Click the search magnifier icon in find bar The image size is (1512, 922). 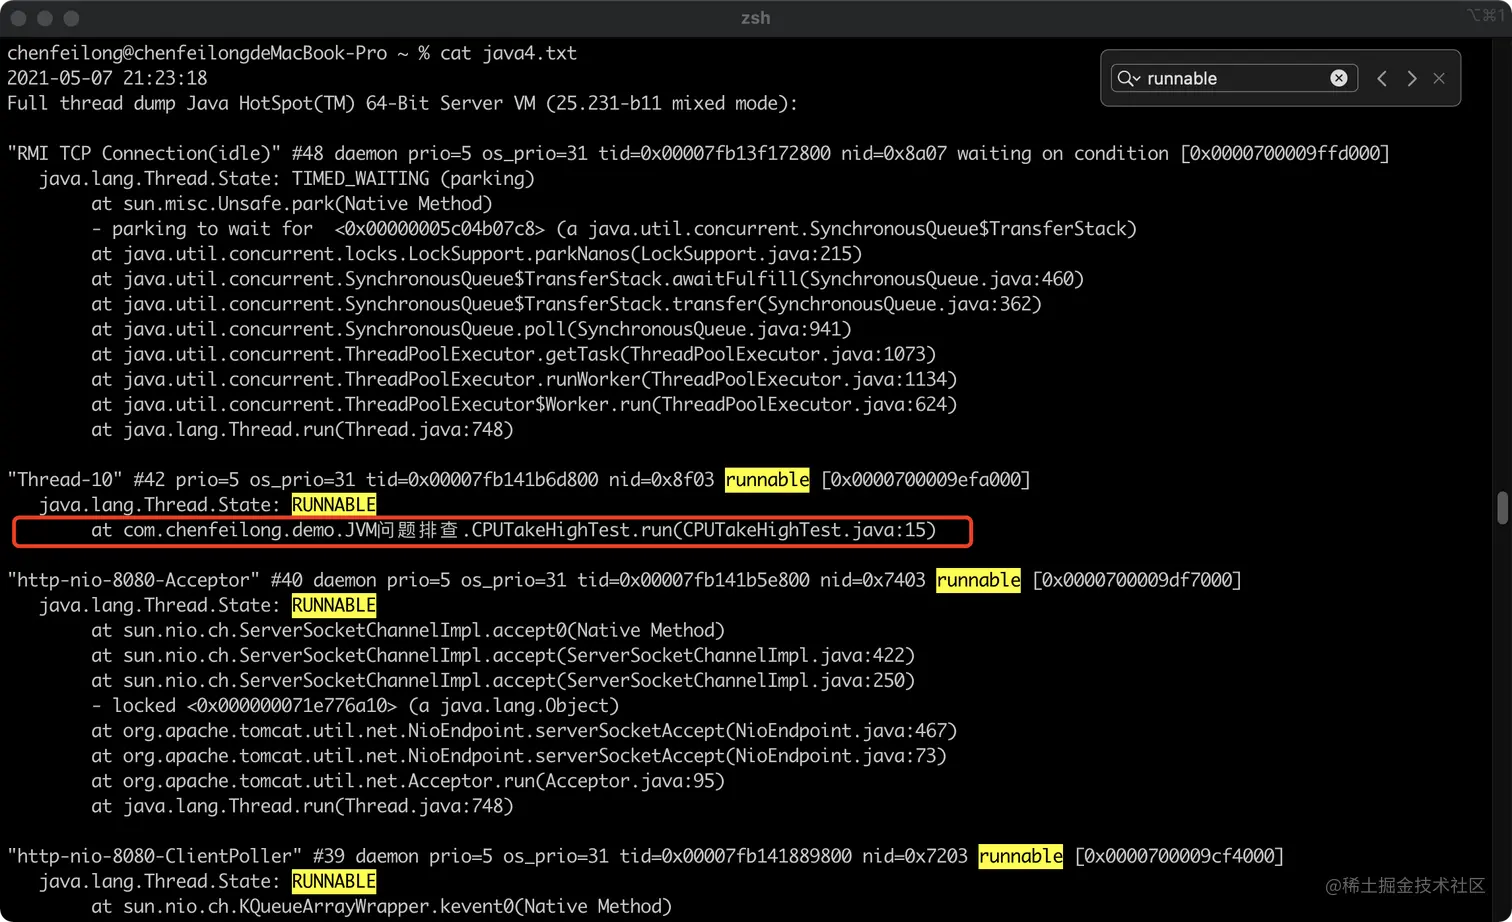(x=1124, y=78)
